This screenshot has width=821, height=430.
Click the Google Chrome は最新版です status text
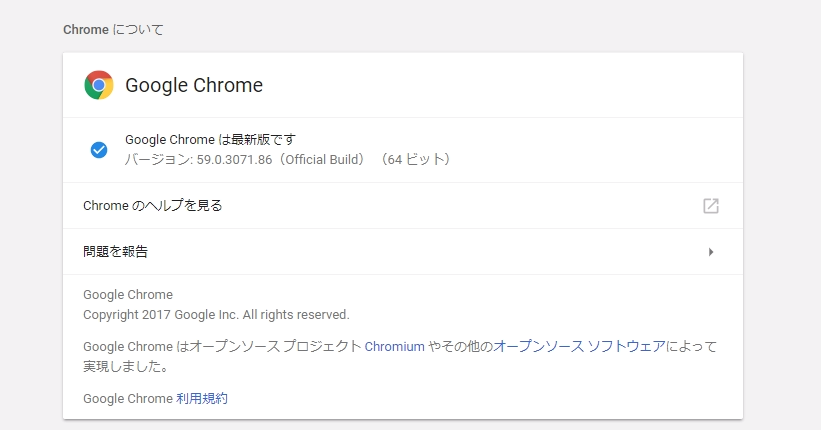(x=210, y=140)
